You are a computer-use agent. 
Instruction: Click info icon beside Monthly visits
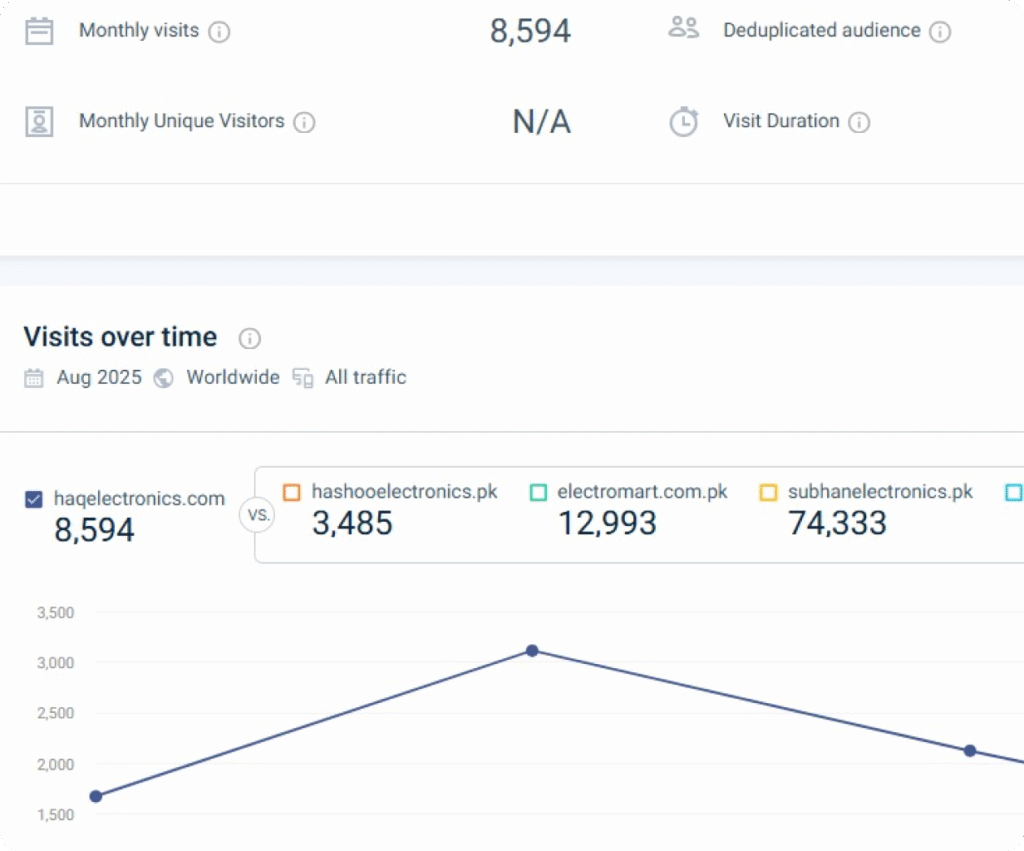219,32
